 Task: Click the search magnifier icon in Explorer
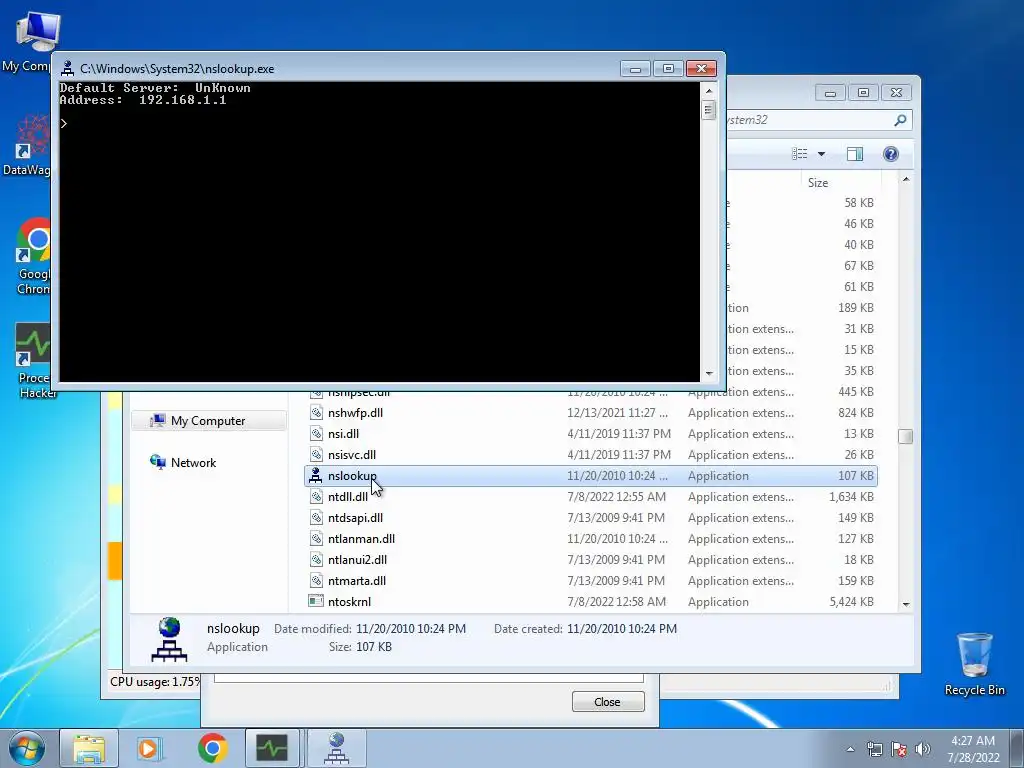(x=900, y=120)
